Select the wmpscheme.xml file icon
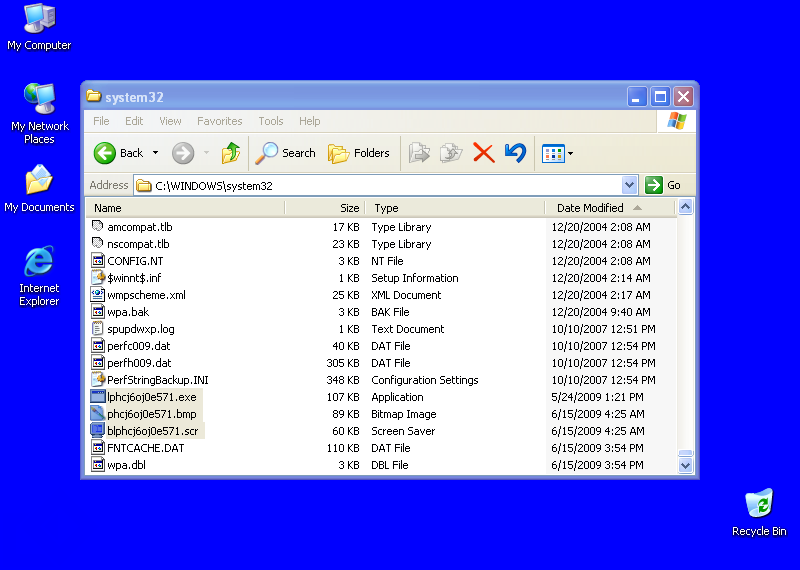The height and width of the screenshot is (570, 800). [97, 295]
